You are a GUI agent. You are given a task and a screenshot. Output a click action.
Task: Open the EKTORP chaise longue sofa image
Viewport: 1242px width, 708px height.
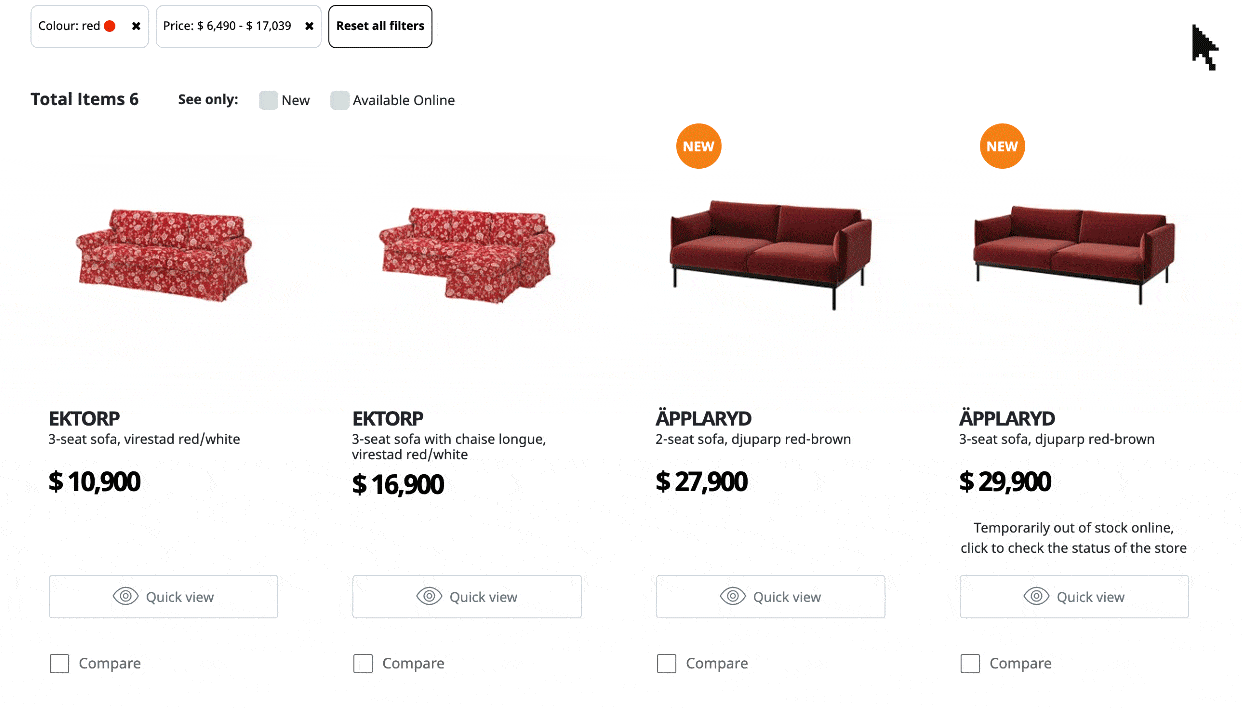tap(466, 255)
